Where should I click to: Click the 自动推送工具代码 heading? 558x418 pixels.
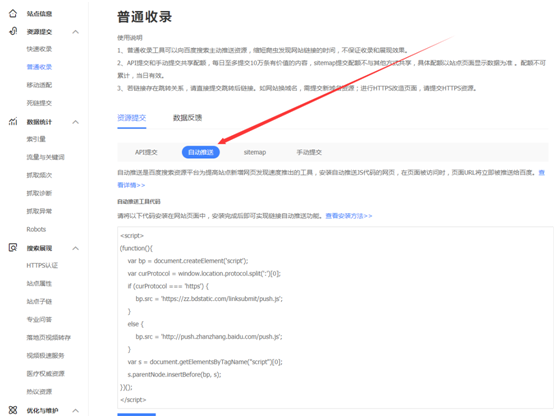pos(139,202)
